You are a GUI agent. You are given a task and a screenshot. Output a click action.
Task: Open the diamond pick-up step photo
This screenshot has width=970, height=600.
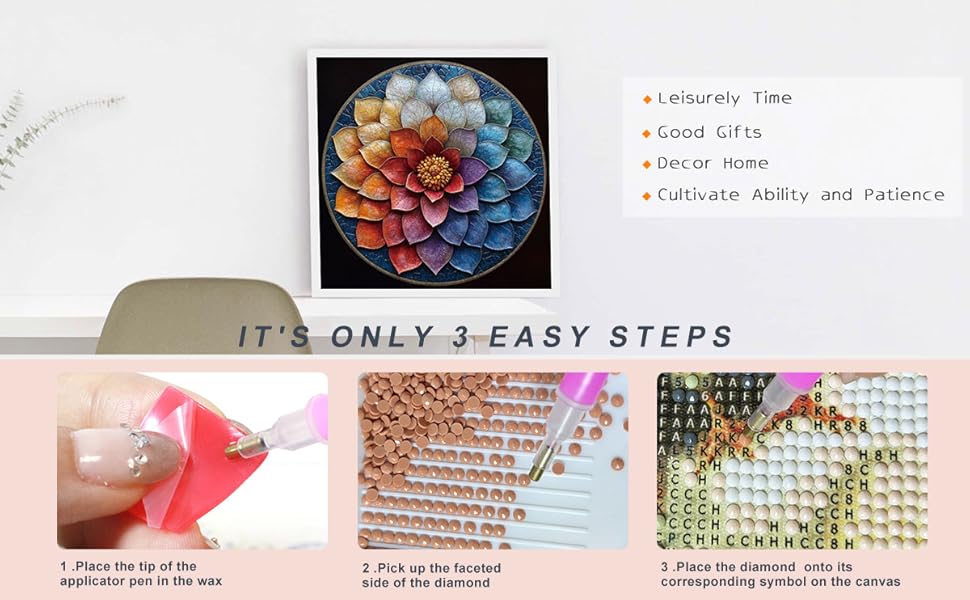(x=493, y=460)
